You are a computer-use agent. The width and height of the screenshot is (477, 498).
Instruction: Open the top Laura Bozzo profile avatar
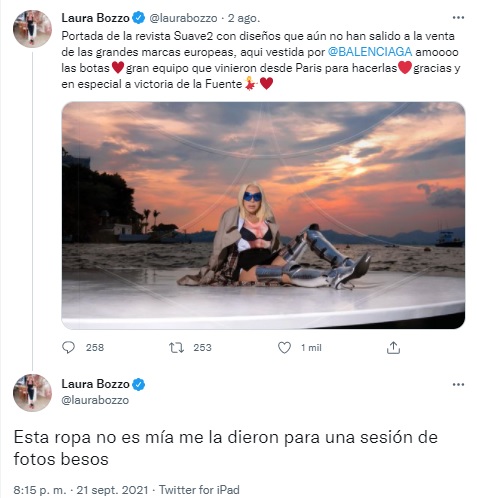coord(32,28)
